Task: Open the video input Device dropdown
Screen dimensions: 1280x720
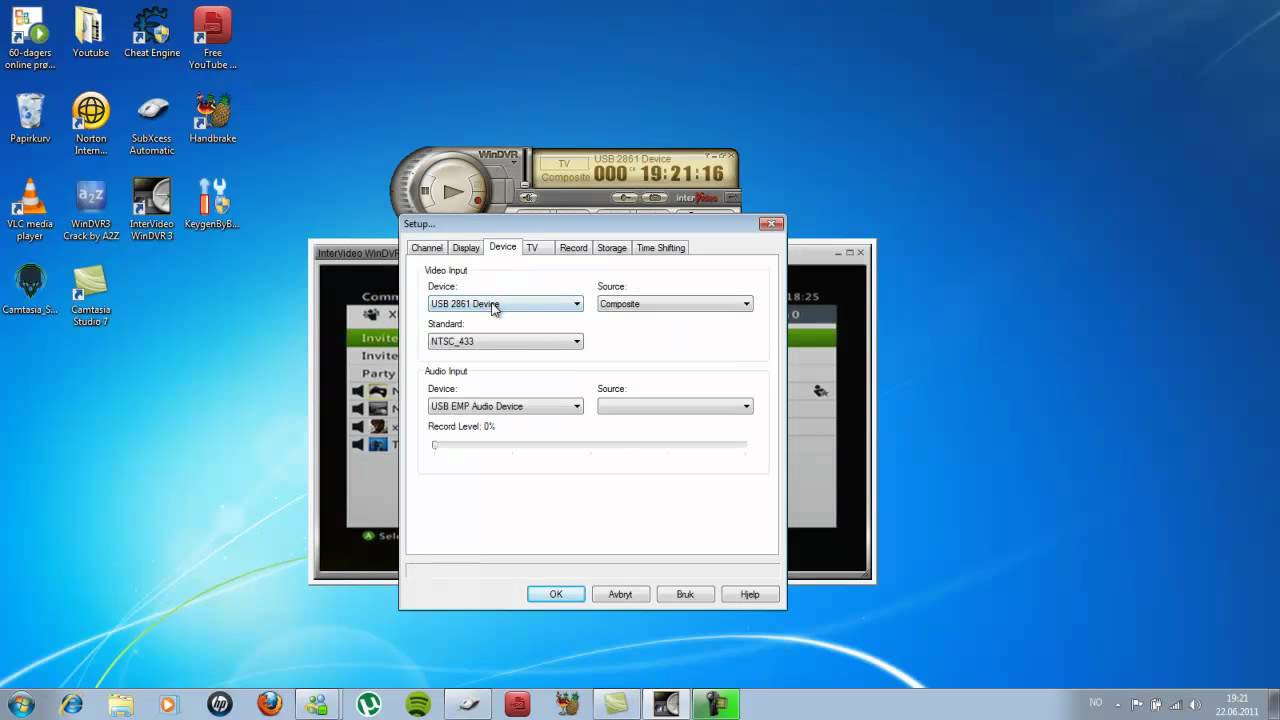Action: 505,304
